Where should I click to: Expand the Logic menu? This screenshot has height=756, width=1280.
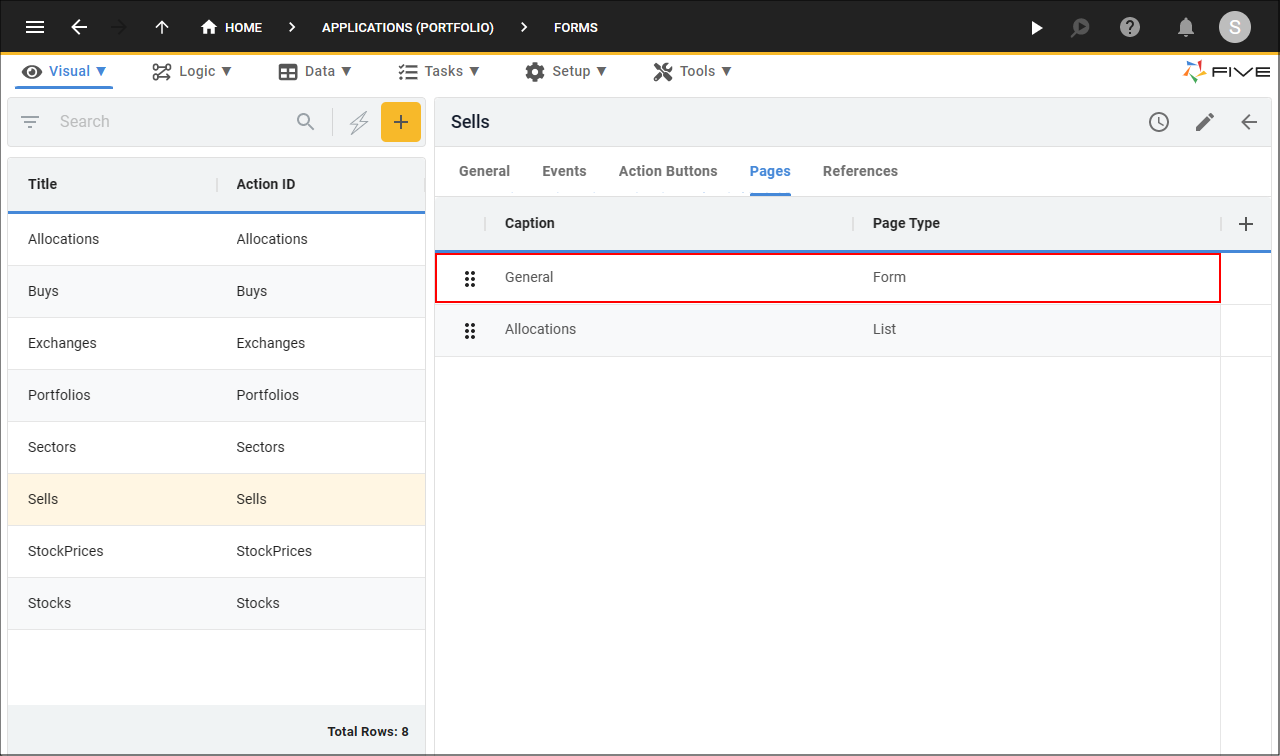tap(192, 71)
